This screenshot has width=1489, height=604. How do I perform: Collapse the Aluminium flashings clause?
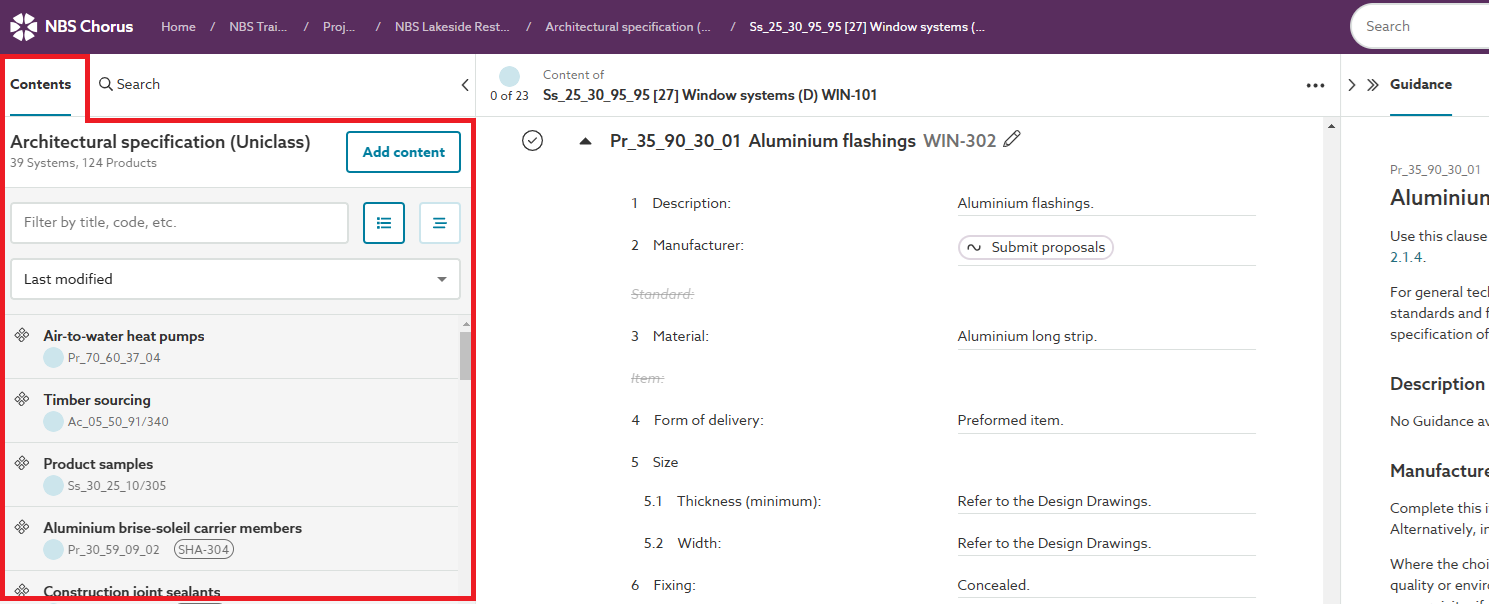[x=586, y=142]
